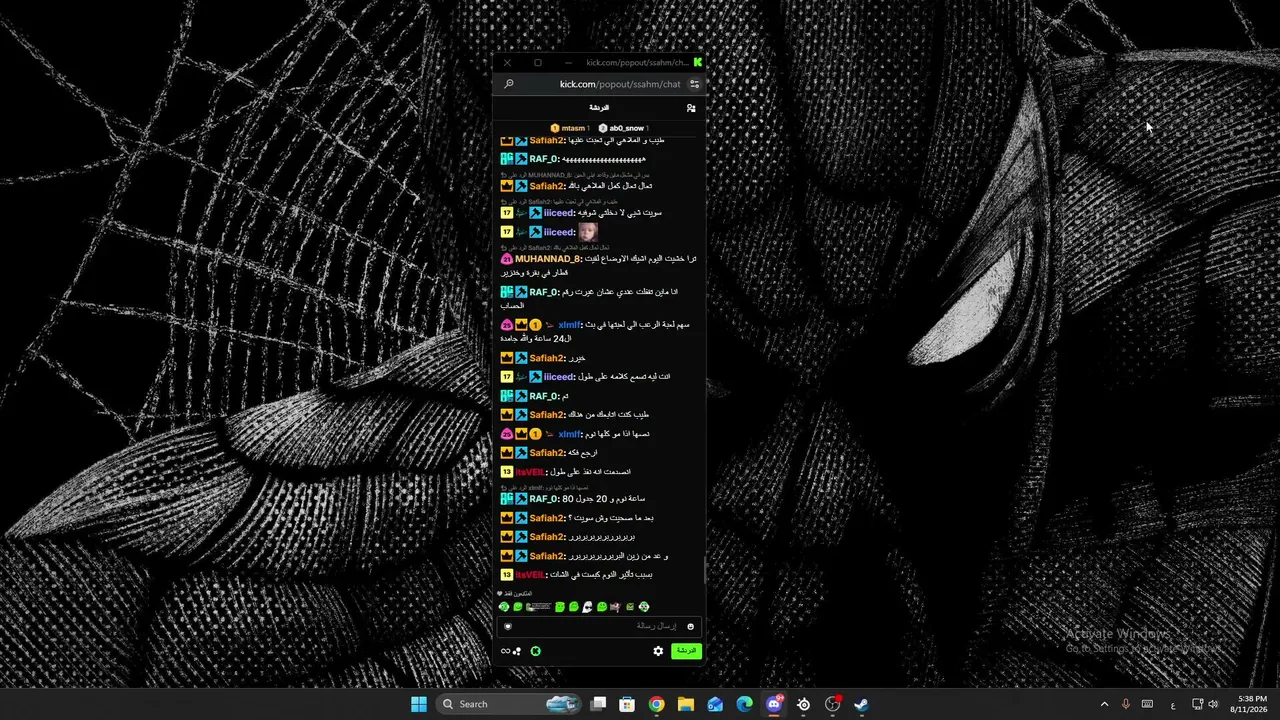Open the Windows Start menu
1280x720 pixels.
pyautogui.click(x=419, y=704)
